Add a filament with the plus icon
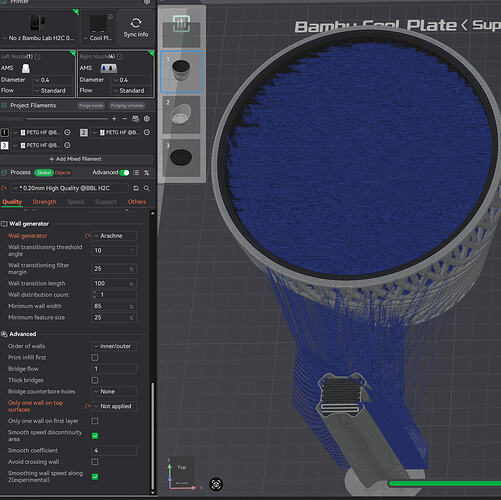 pyautogui.click(x=114, y=119)
